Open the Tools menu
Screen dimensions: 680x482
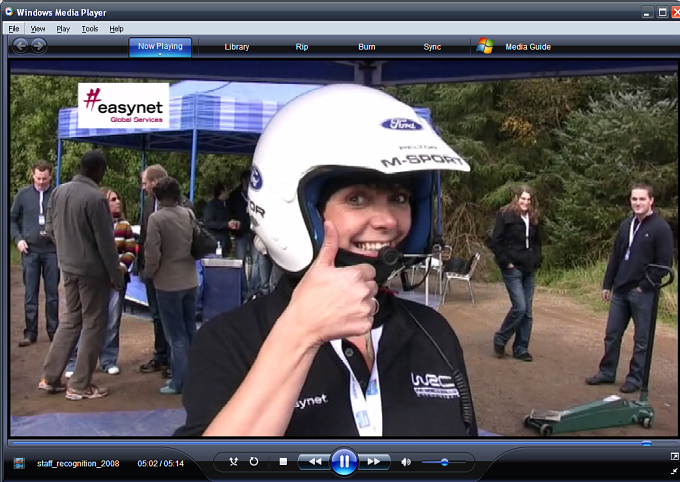pos(90,29)
